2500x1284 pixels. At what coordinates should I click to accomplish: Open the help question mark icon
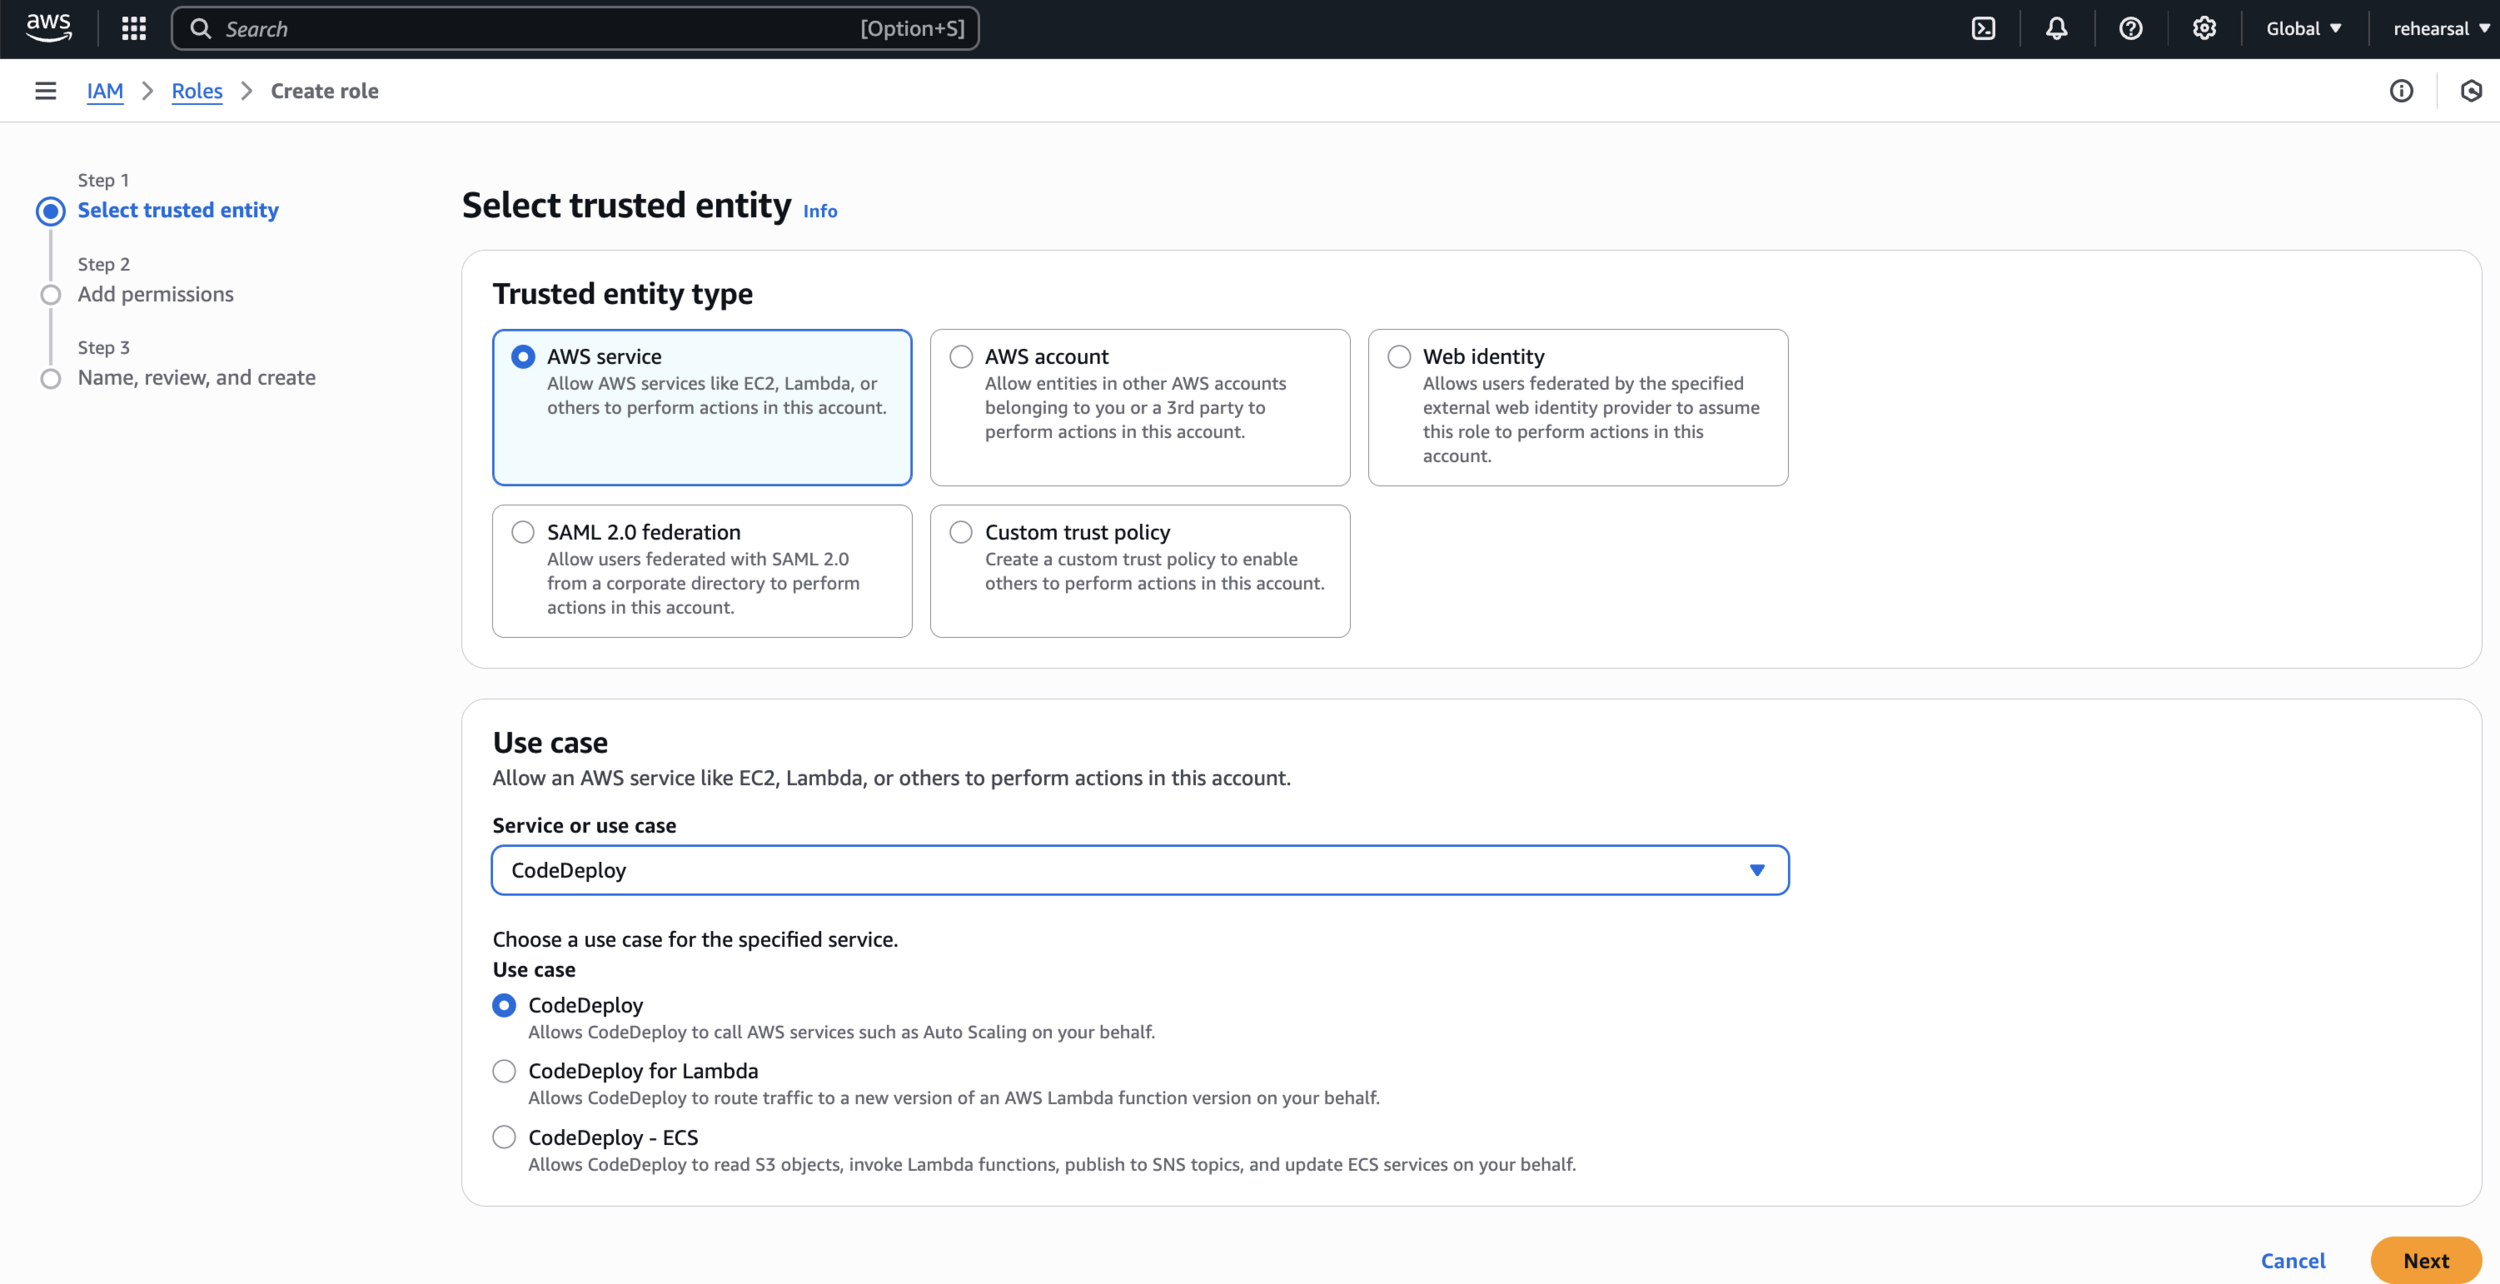(2130, 28)
